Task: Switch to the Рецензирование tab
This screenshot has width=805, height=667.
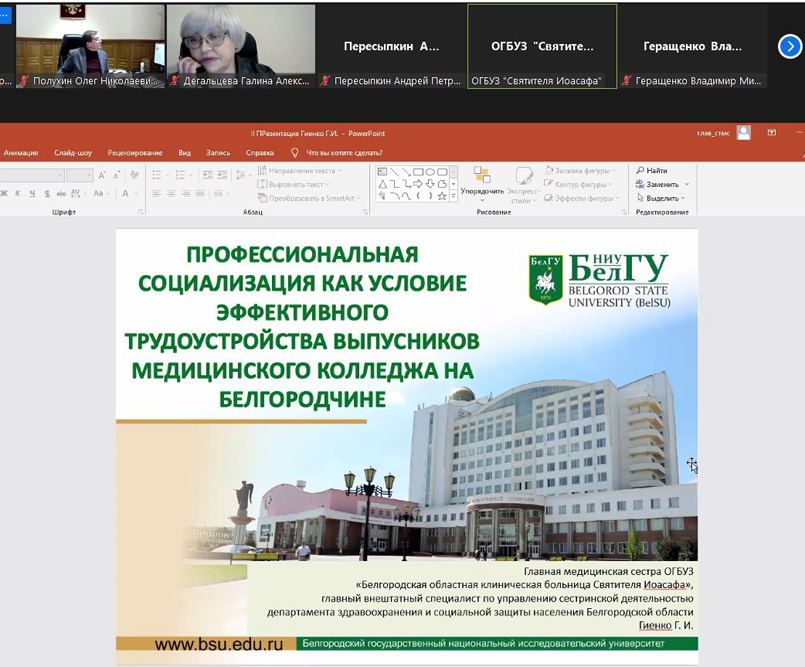Action: (135, 153)
